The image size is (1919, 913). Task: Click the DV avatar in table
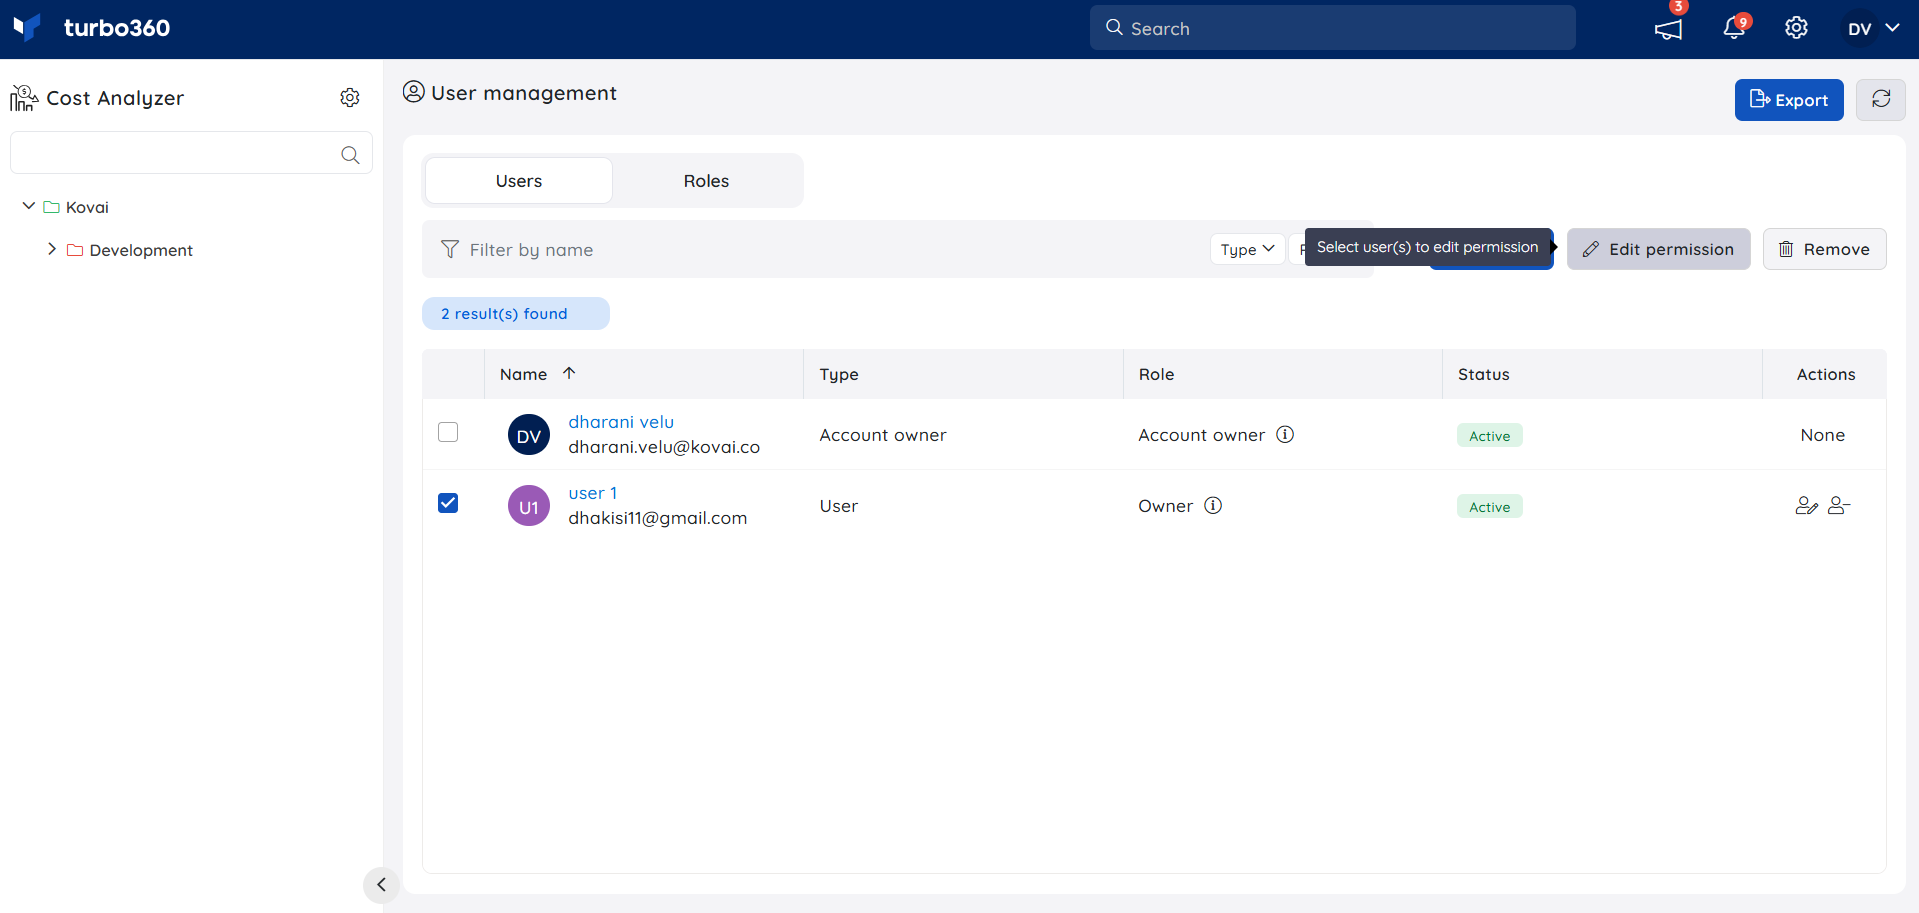tap(529, 435)
